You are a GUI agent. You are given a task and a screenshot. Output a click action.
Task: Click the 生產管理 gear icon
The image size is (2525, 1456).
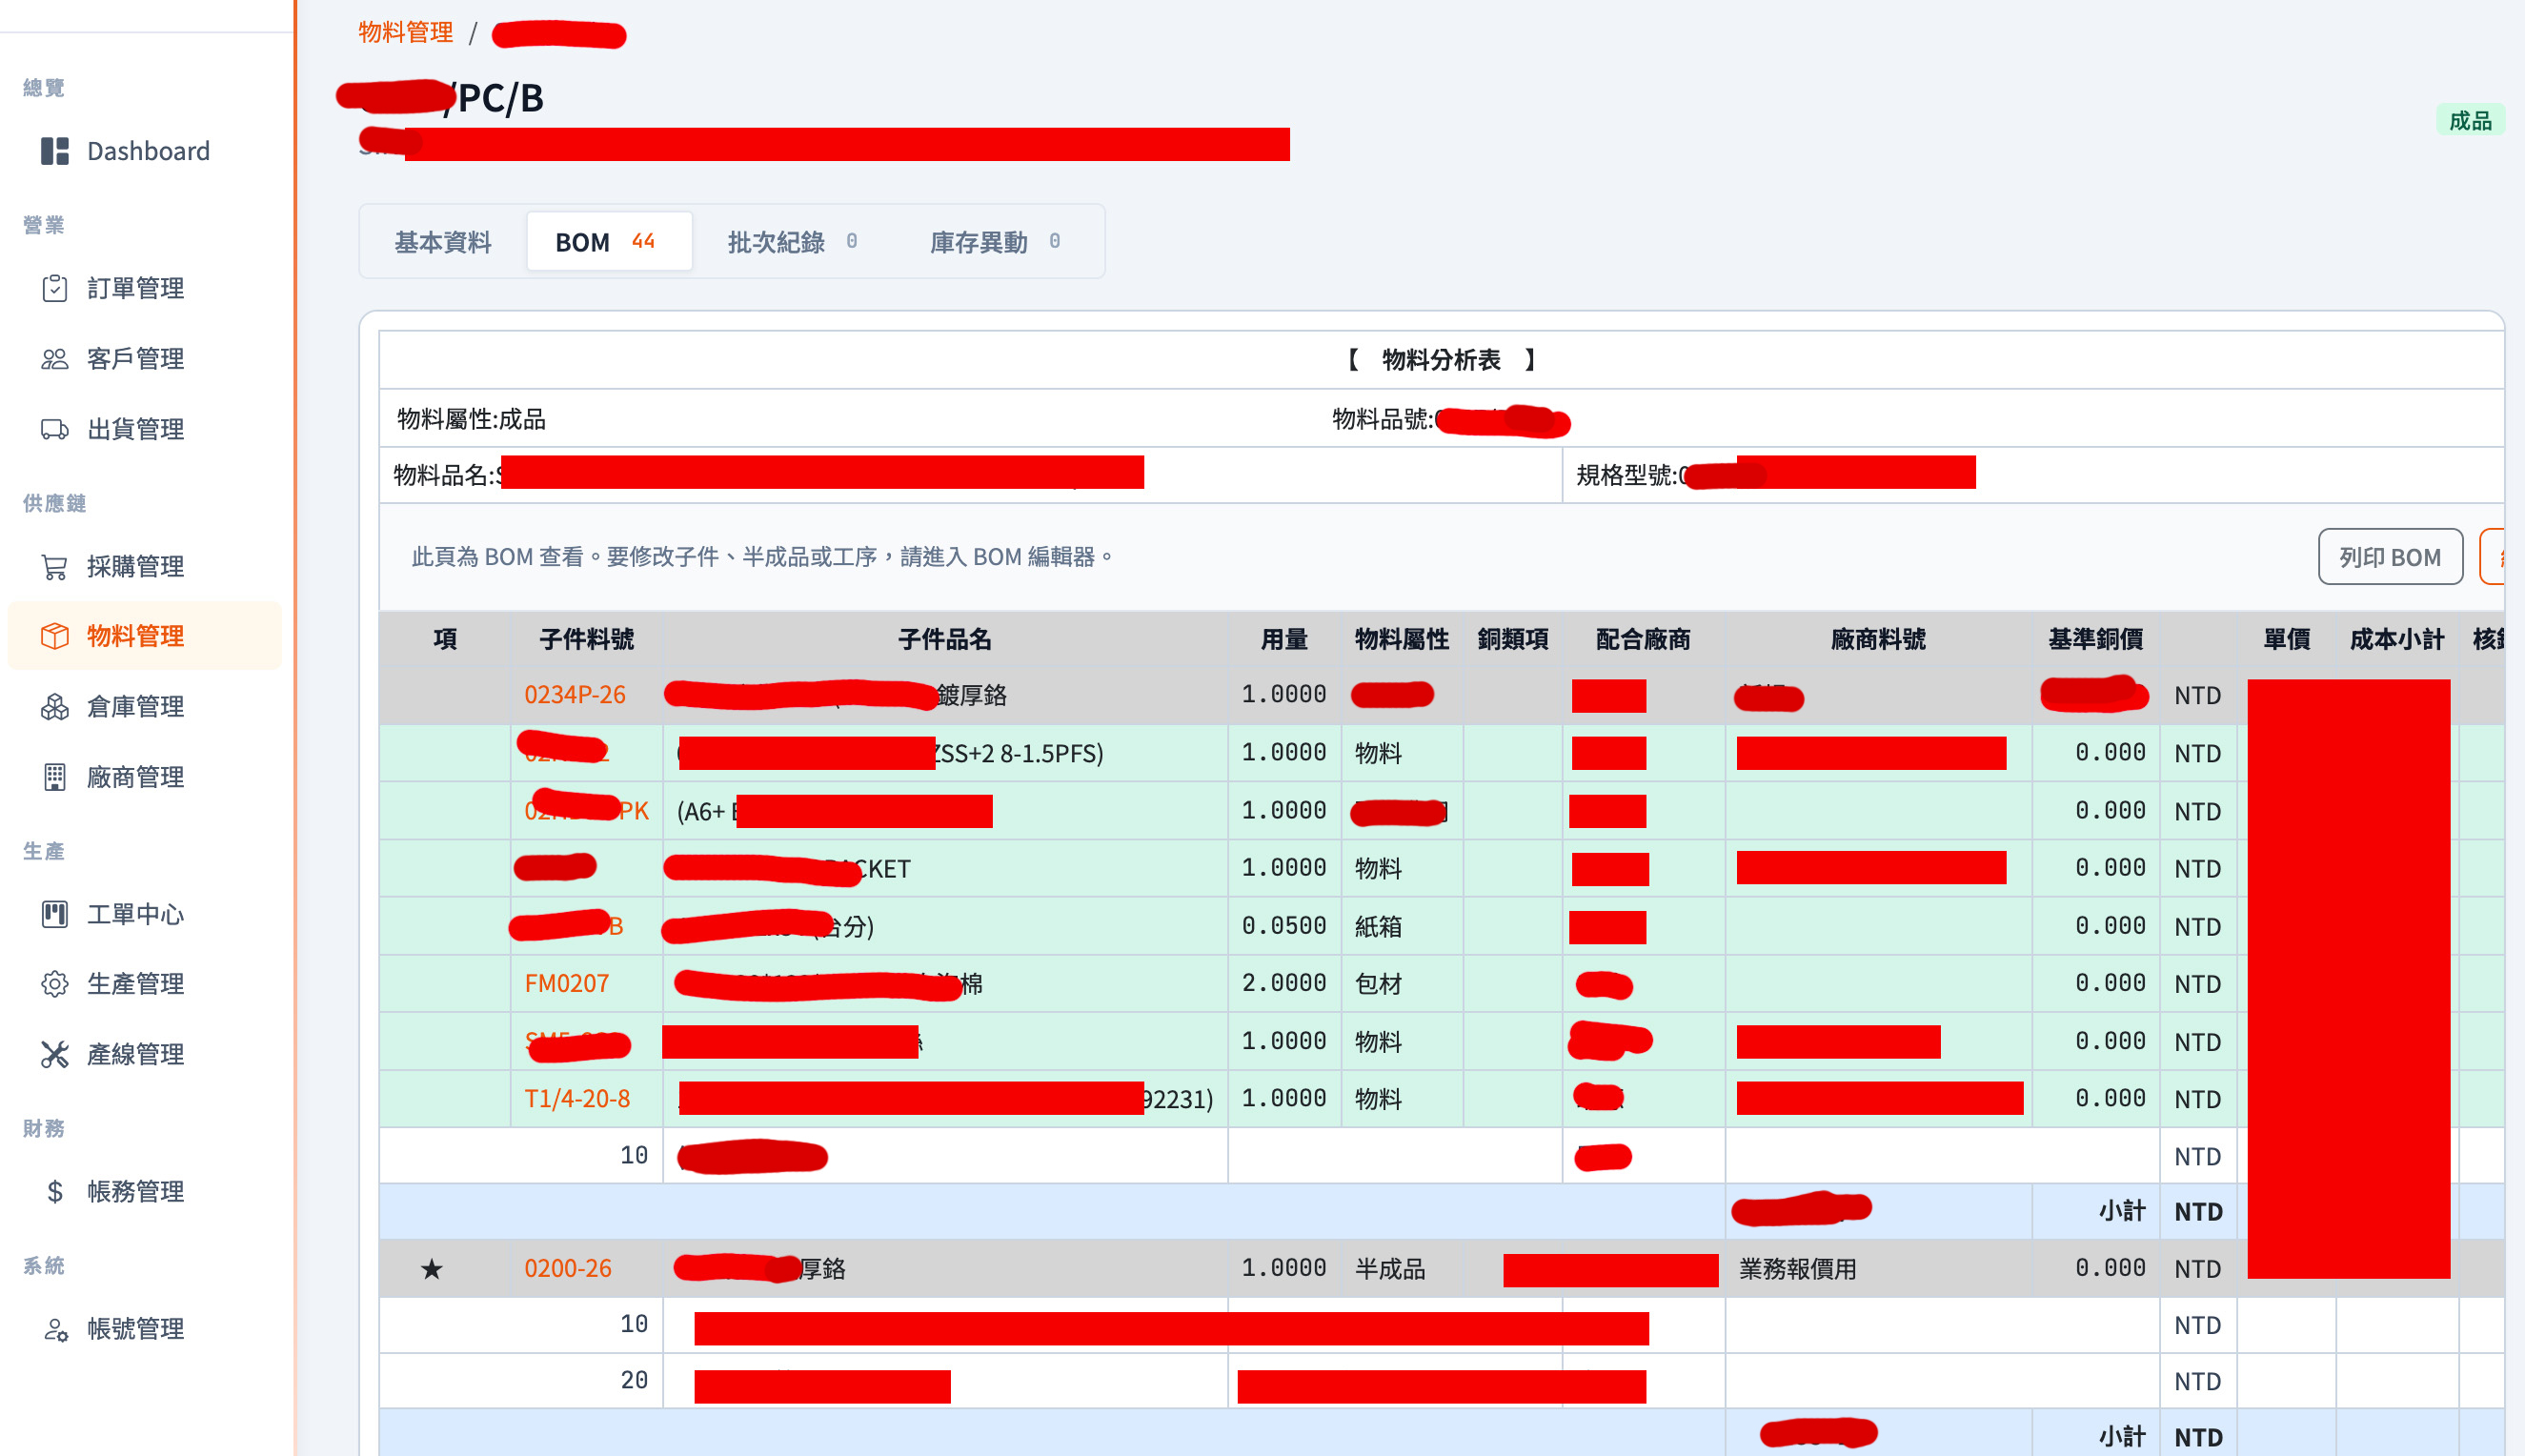(x=54, y=983)
